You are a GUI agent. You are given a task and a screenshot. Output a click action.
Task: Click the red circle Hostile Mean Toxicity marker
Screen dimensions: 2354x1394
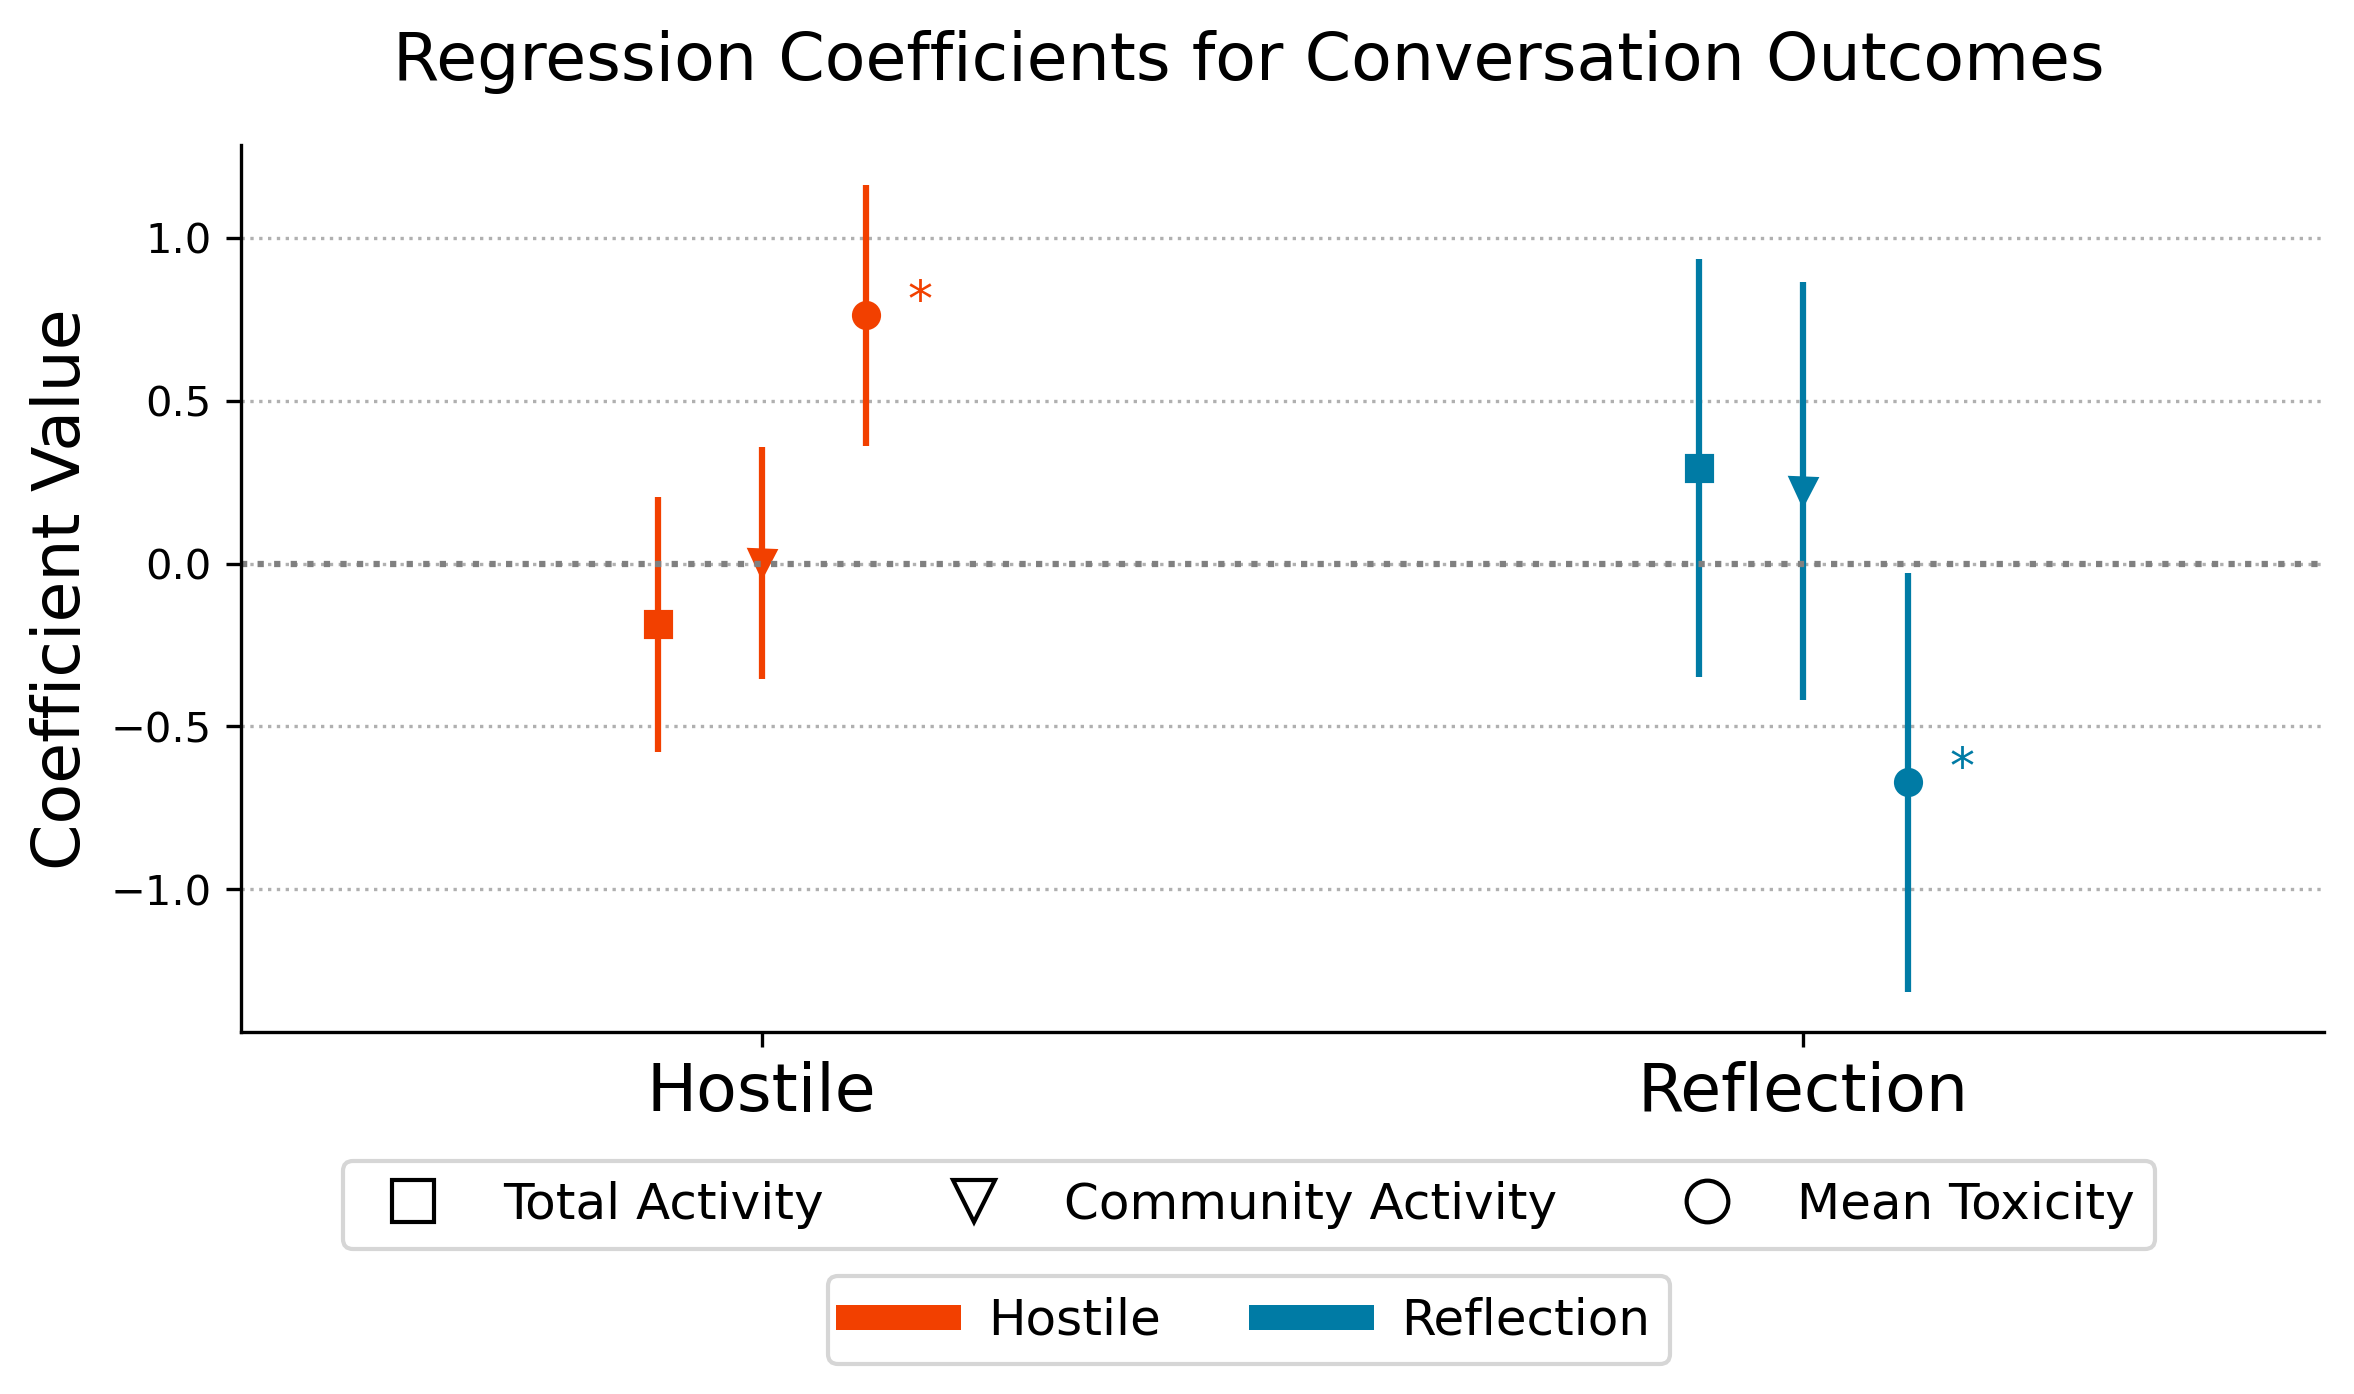[x=866, y=316]
